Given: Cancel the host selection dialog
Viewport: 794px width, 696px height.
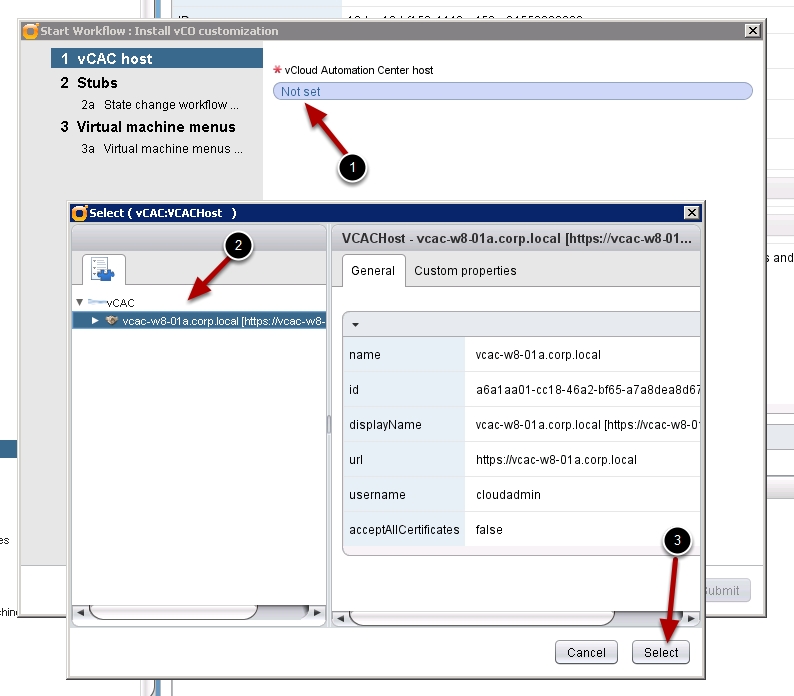Looking at the screenshot, I should (586, 652).
